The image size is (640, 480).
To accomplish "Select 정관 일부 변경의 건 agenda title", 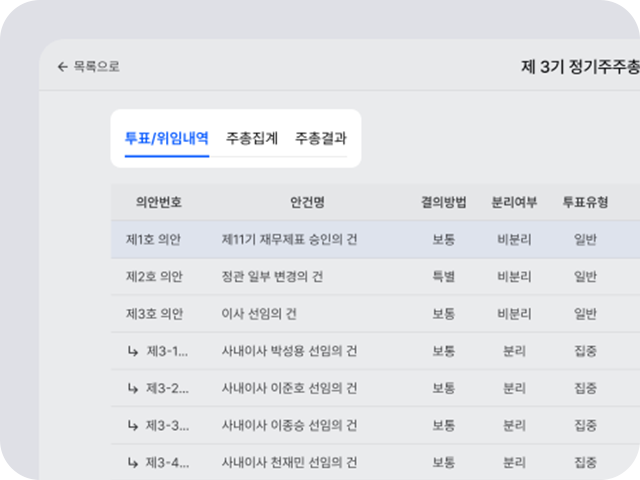I will coord(272,277).
